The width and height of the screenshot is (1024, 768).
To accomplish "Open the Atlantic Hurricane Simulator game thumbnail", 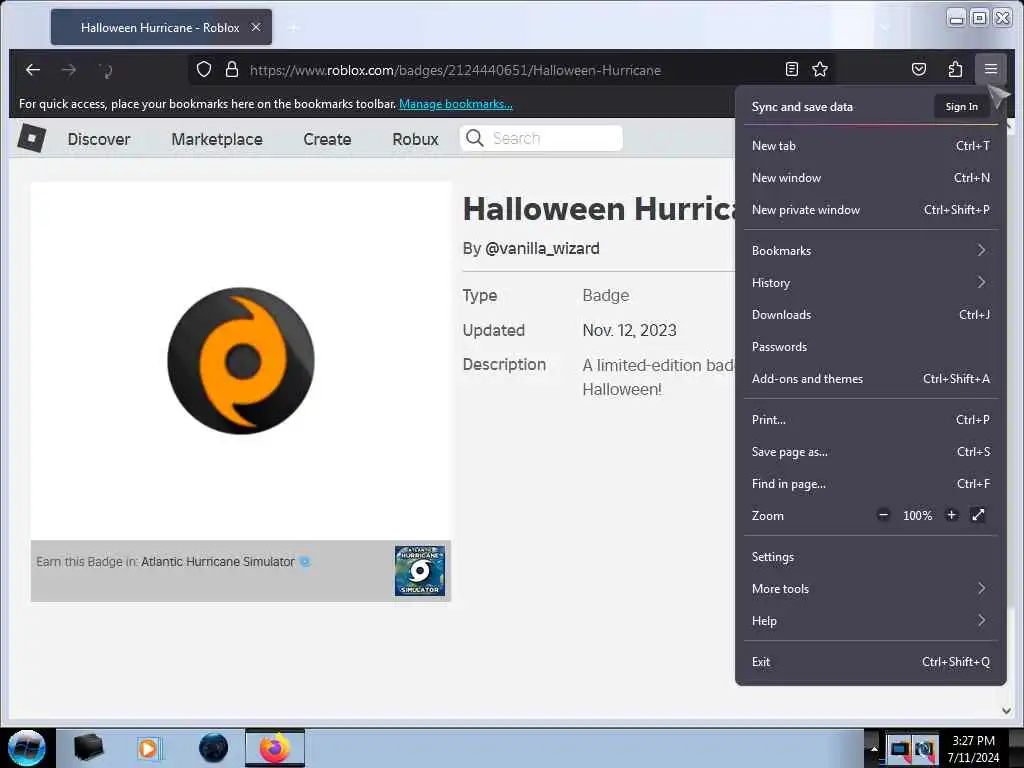I will click(x=419, y=571).
